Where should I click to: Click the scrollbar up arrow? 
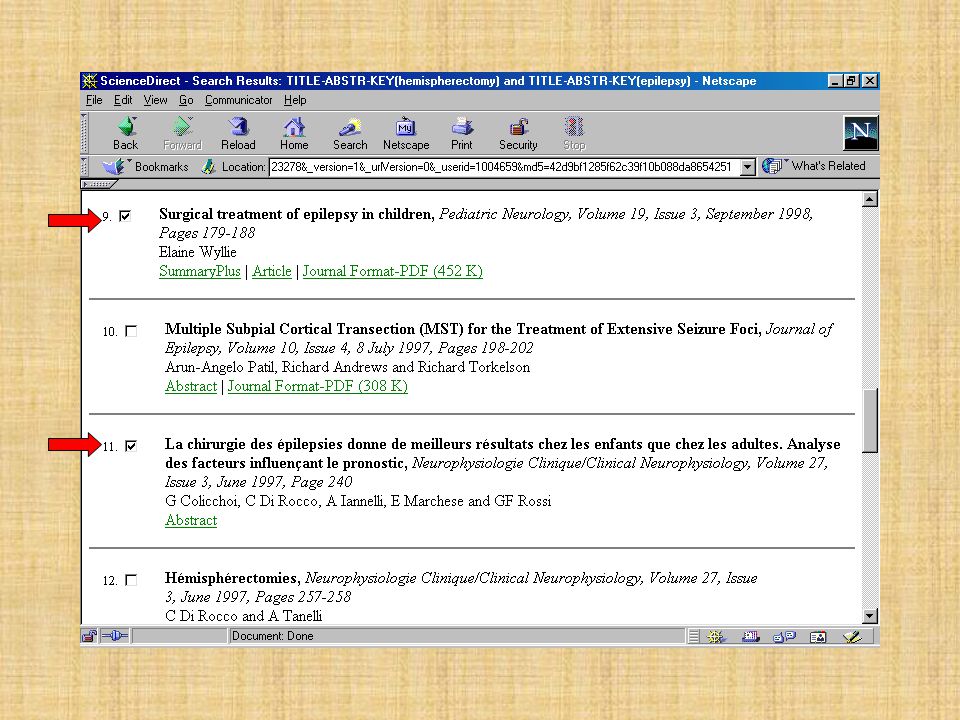(x=869, y=199)
